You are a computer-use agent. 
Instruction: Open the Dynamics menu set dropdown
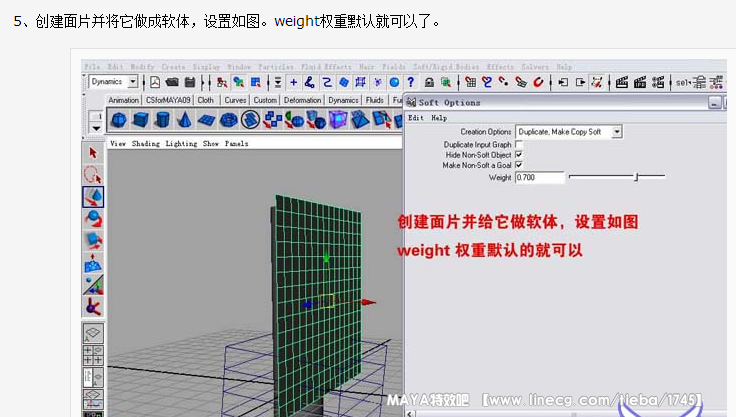(x=133, y=82)
